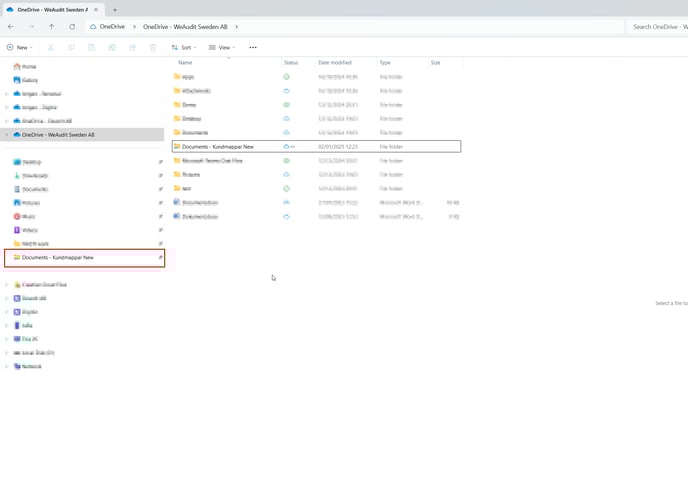This screenshot has width=688, height=491.
Task: Open a new tab with plus button
Action: (115, 10)
